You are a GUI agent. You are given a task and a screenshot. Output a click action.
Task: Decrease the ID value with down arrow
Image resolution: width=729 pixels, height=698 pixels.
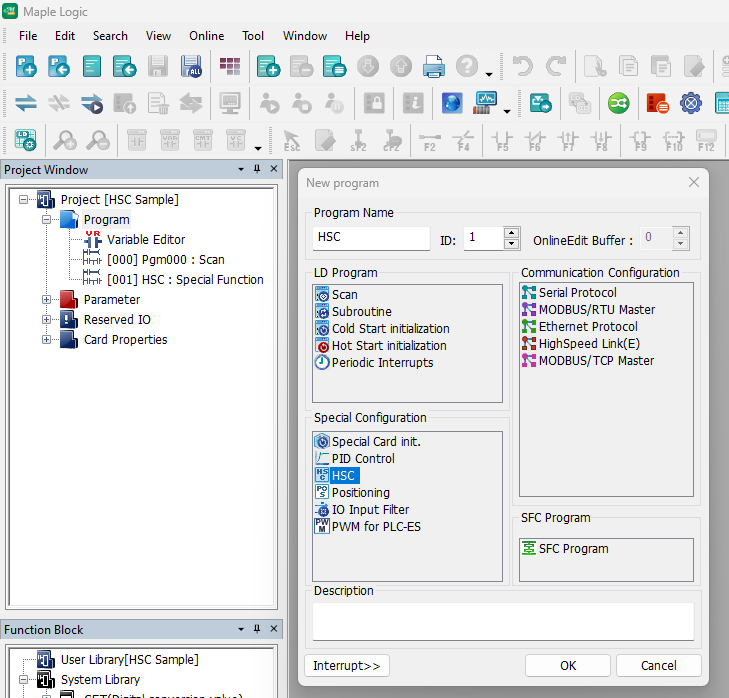pos(511,244)
